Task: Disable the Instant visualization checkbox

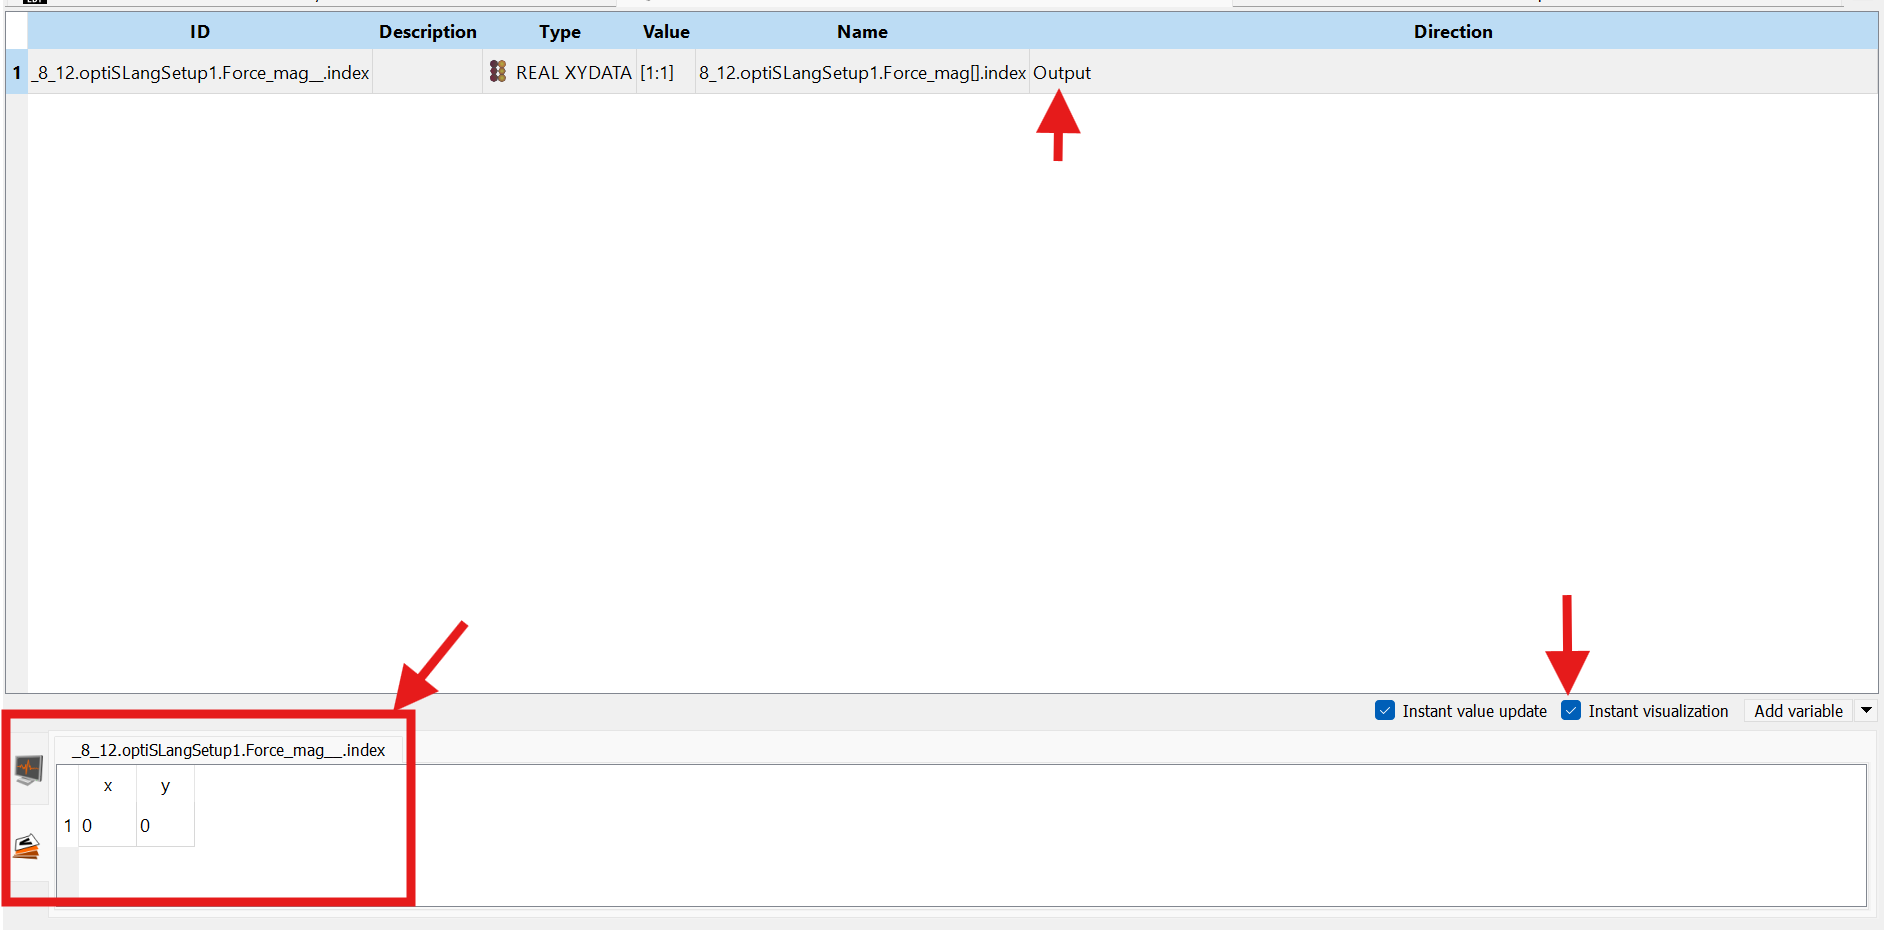Action: [1571, 711]
